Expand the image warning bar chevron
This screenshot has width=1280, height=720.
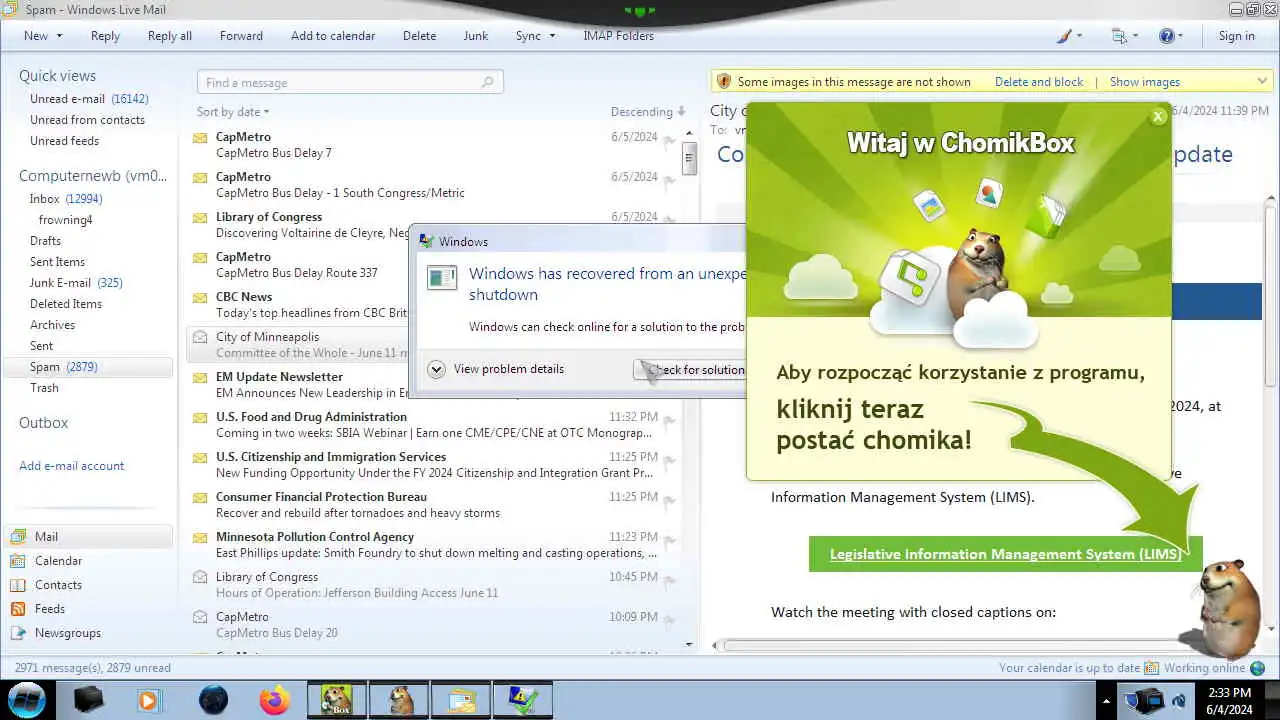[1262, 82]
